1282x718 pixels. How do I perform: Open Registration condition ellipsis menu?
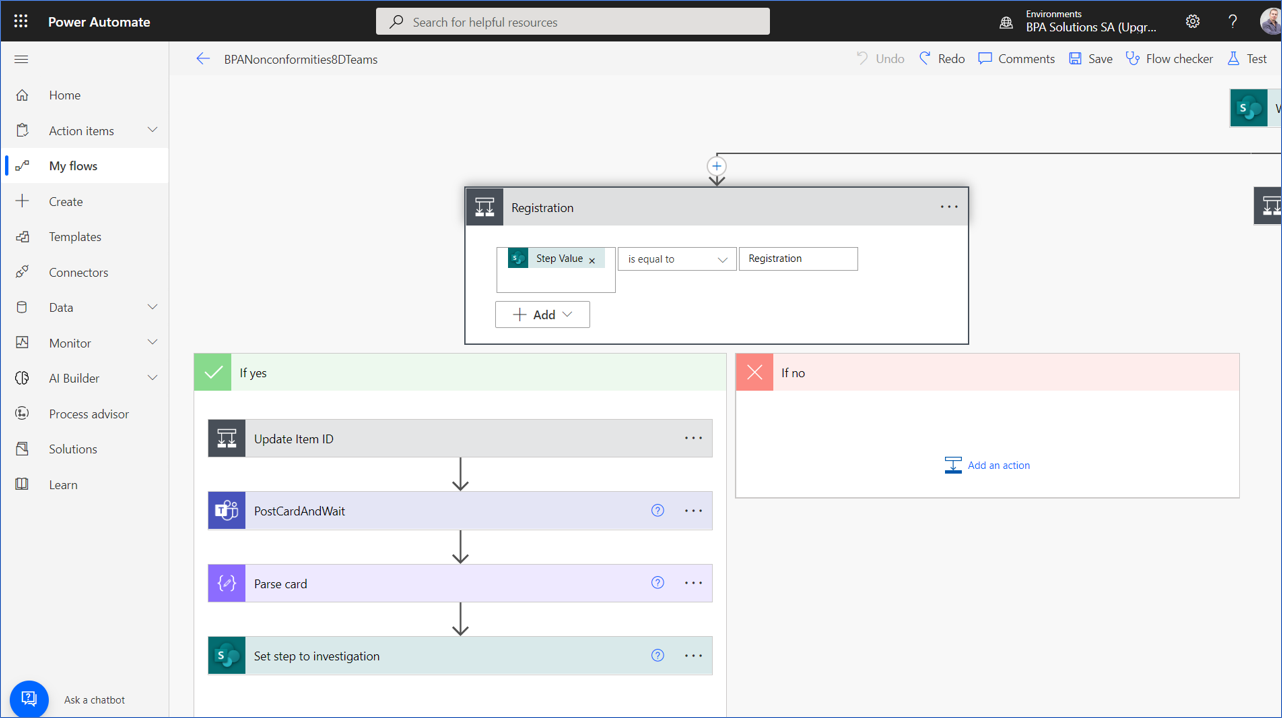pos(949,207)
